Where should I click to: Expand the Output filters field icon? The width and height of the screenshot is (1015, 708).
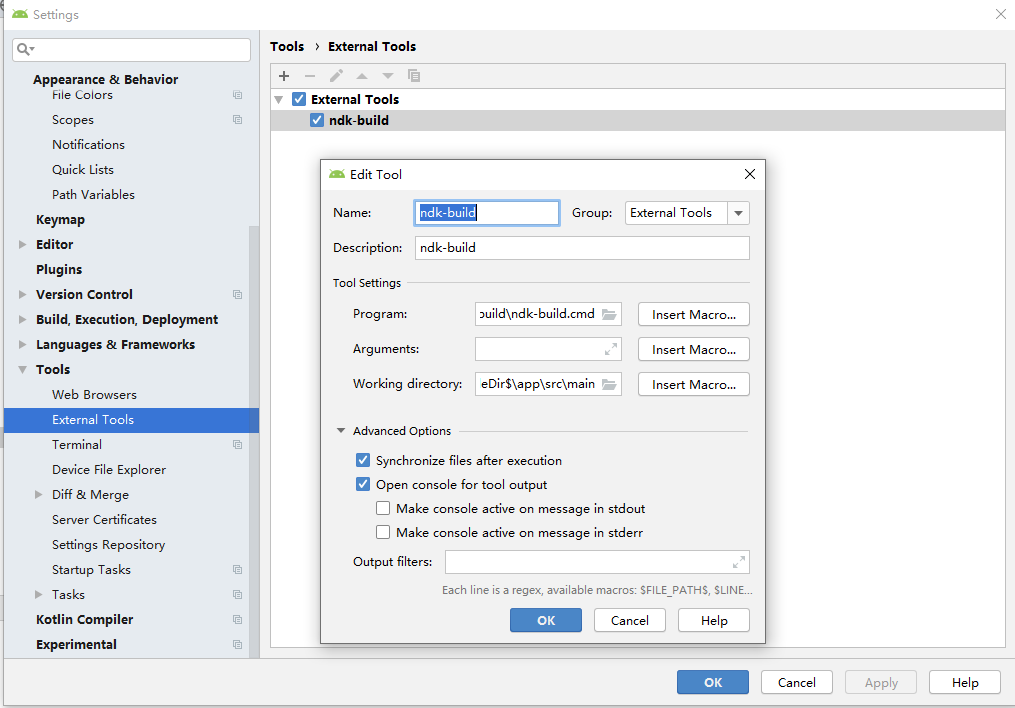point(739,562)
